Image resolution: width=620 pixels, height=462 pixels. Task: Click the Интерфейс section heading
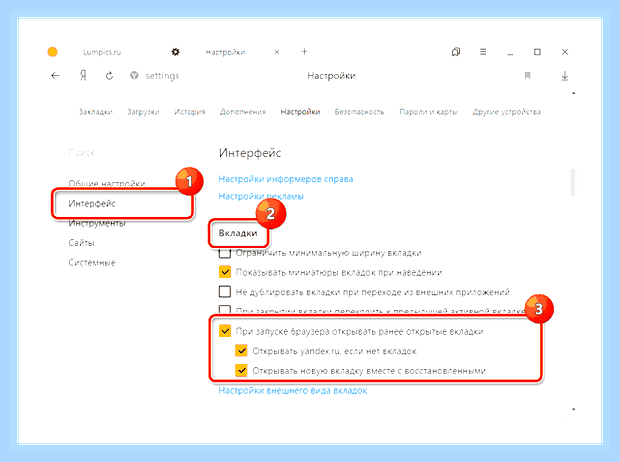(x=250, y=153)
